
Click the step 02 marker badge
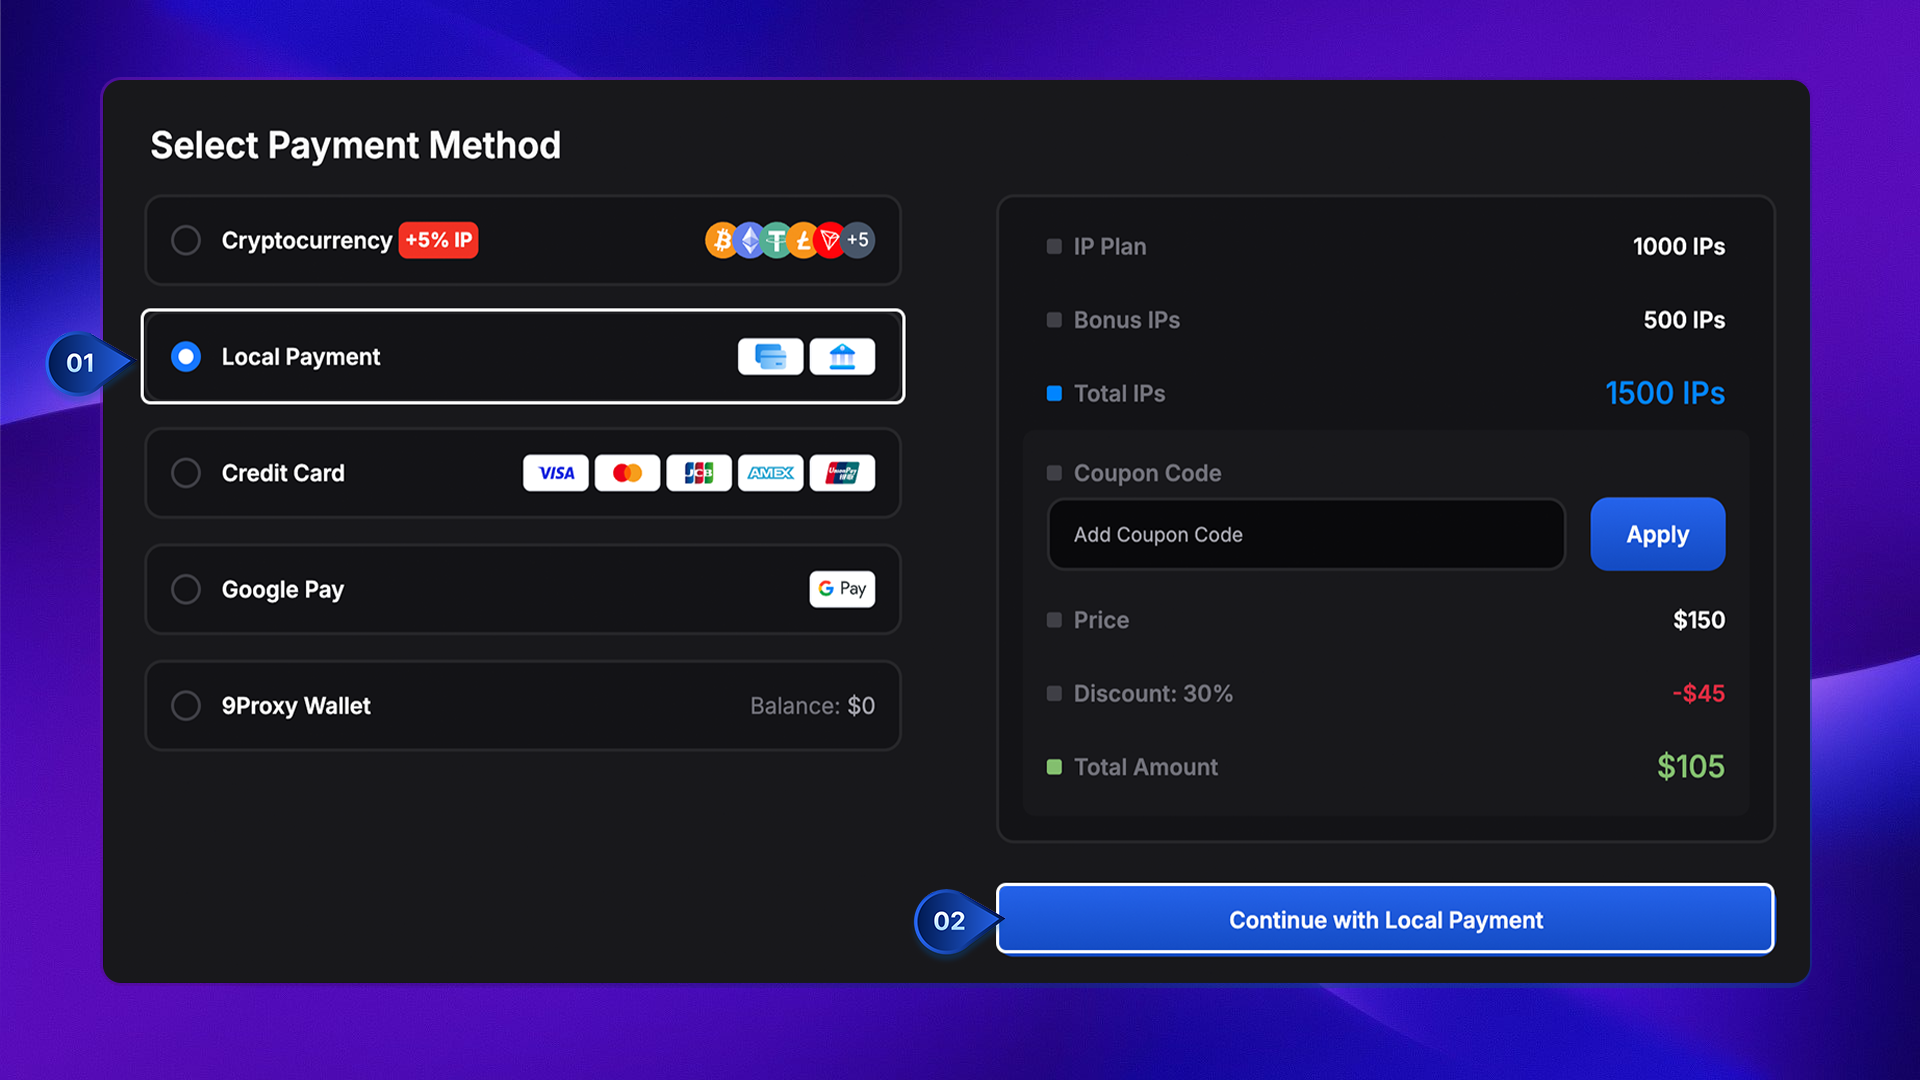pyautogui.click(x=949, y=921)
